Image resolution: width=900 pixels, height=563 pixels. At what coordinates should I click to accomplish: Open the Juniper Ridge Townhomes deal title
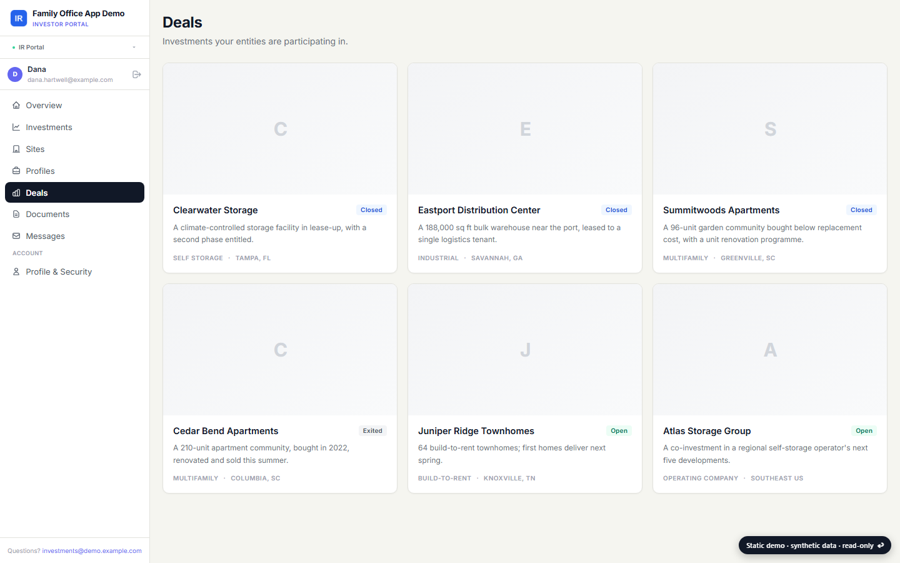pos(476,430)
